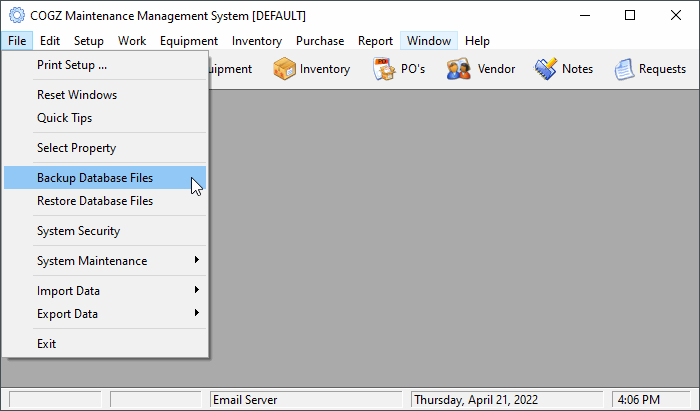Open the Report menu
Image resolution: width=700 pixels, height=411 pixels.
pyautogui.click(x=375, y=41)
